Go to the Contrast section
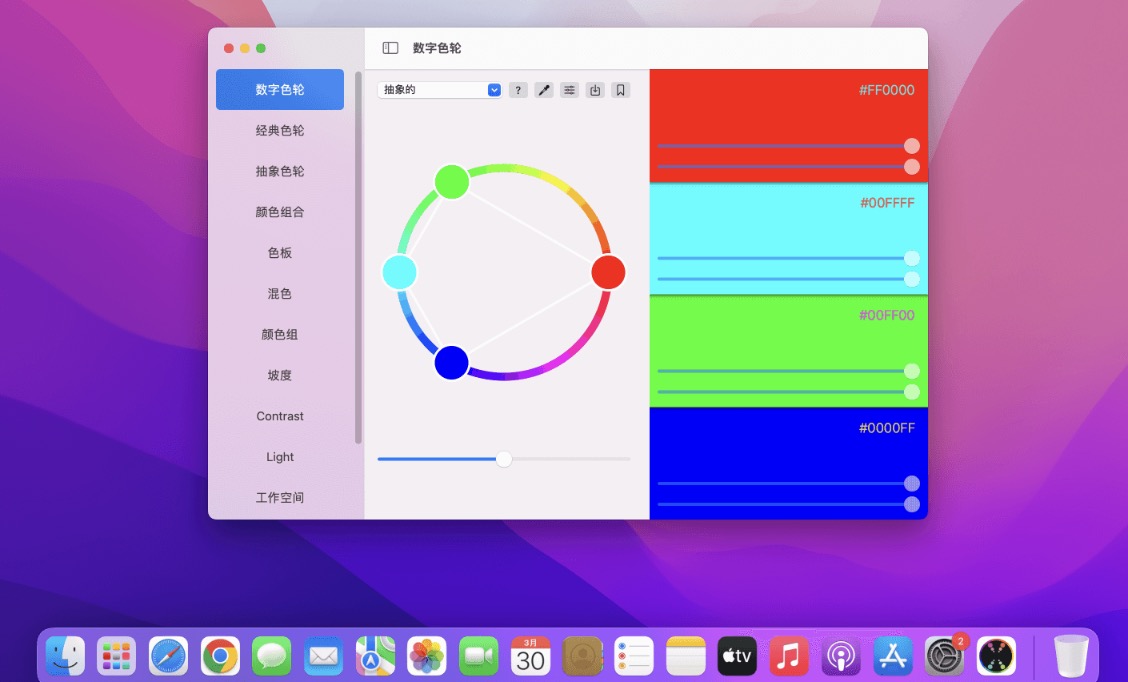1128x682 pixels. coord(280,416)
